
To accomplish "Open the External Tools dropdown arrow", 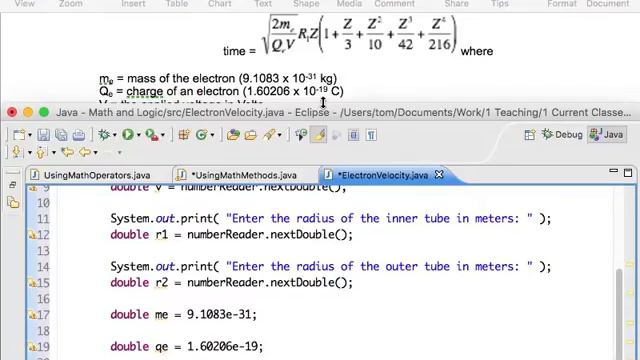I will pos(162,135).
